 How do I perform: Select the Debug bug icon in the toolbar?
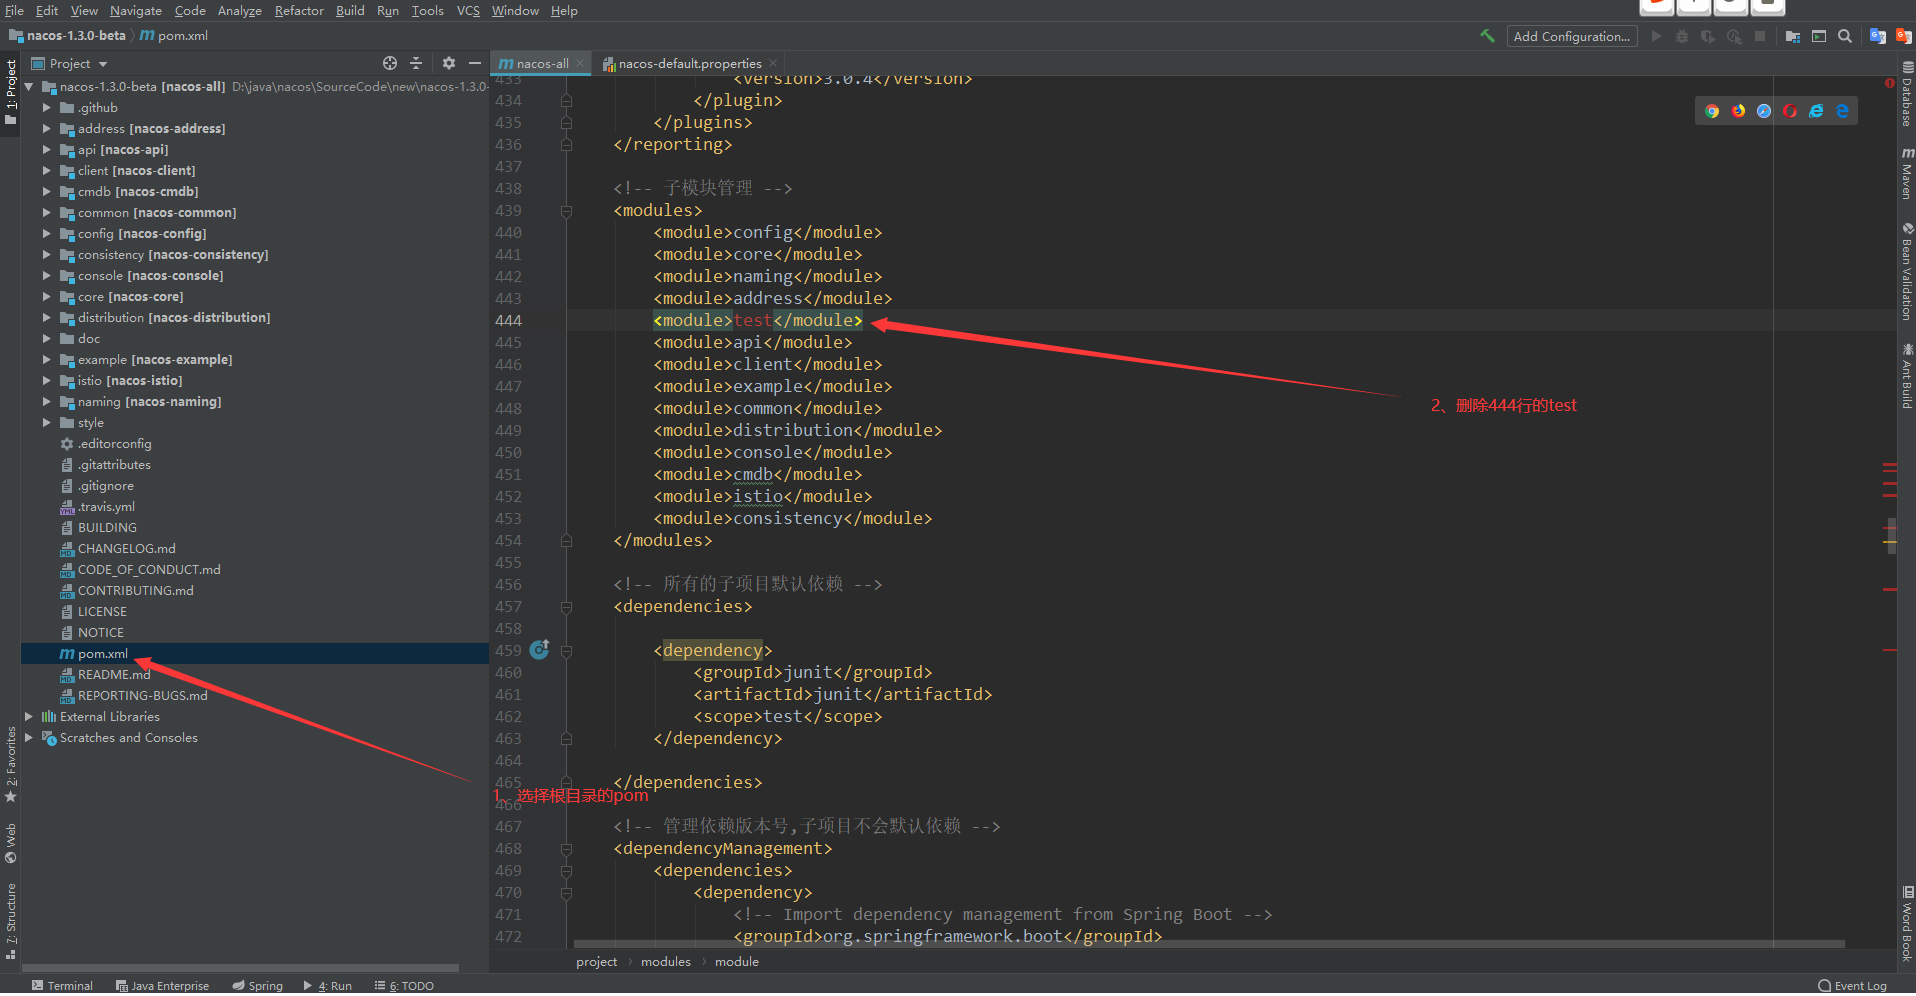[1682, 36]
